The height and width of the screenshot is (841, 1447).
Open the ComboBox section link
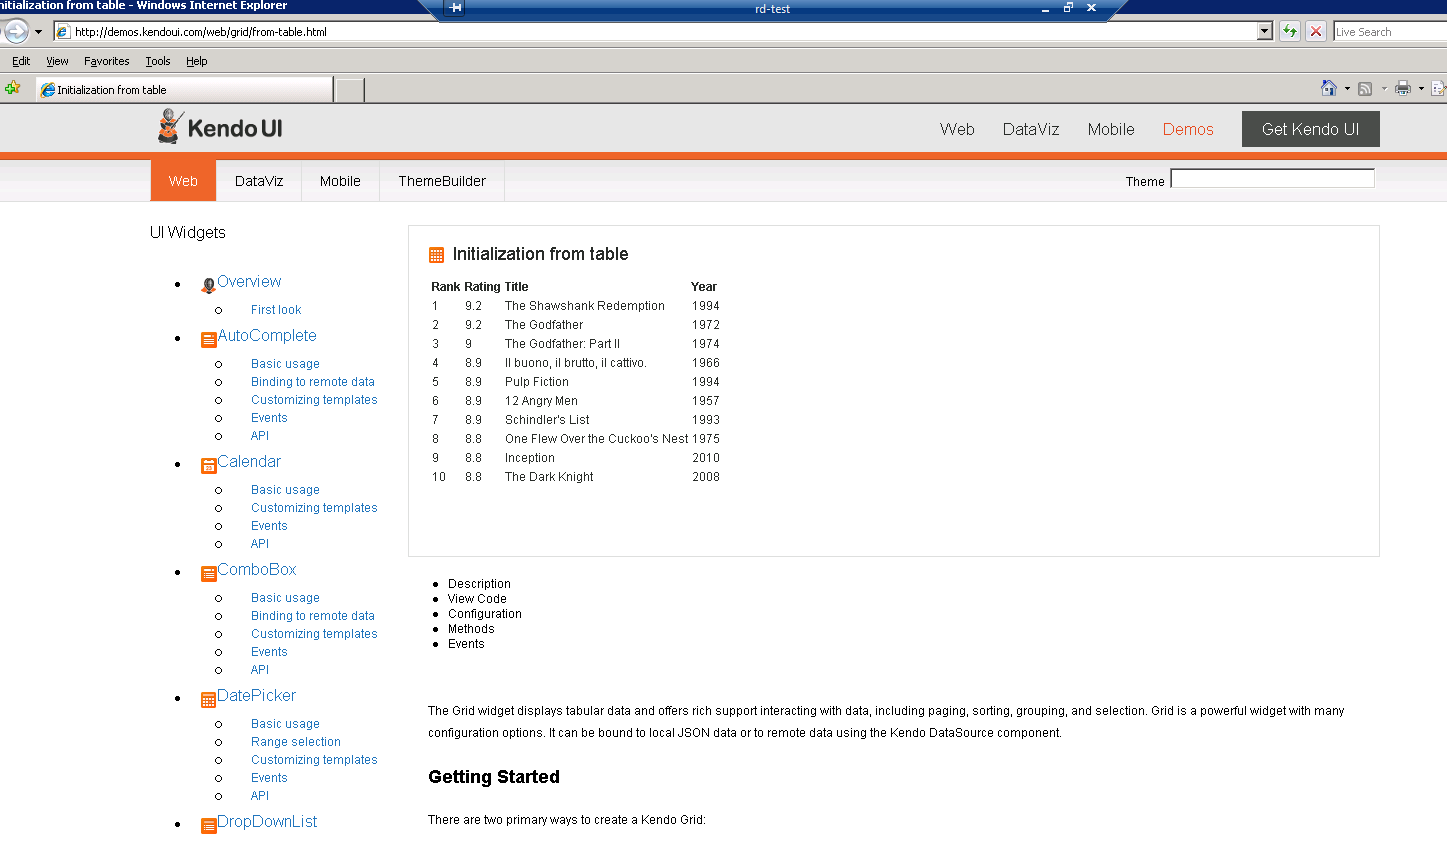tap(257, 570)
